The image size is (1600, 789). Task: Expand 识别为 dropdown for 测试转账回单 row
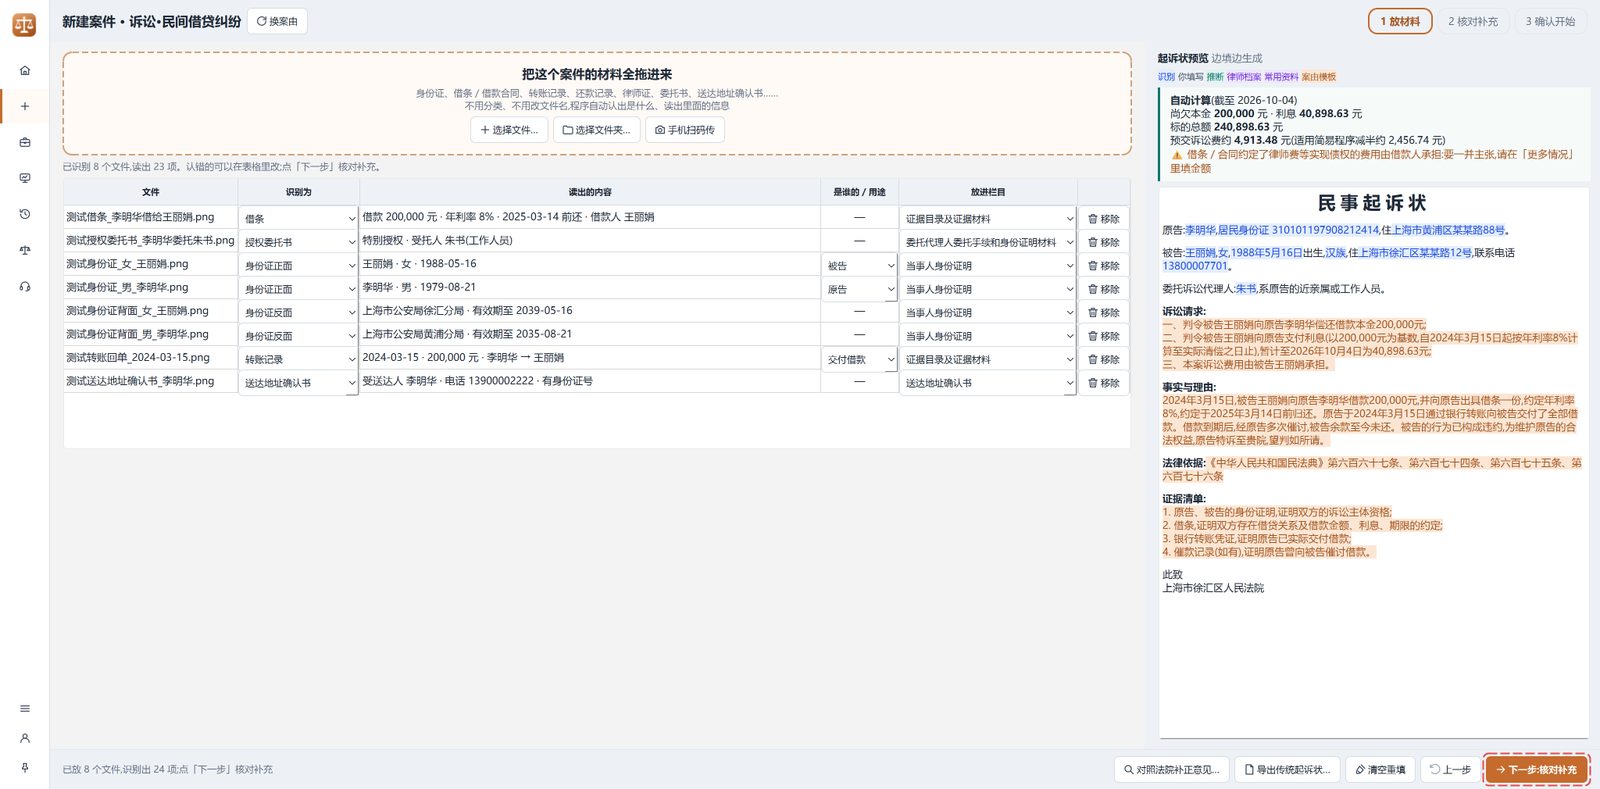point(298,359)
